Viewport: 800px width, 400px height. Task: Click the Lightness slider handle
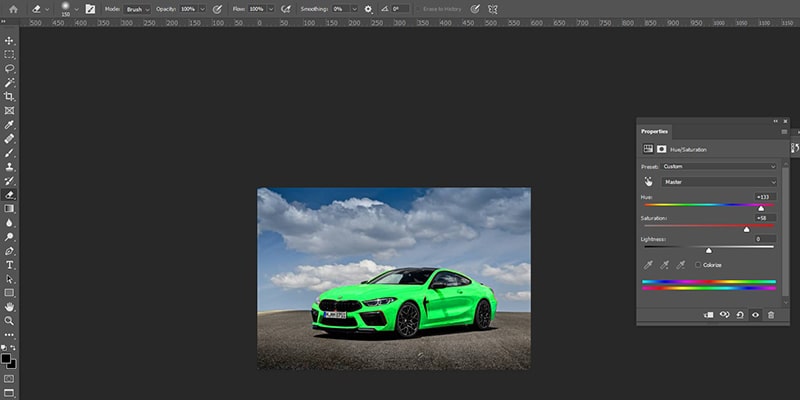point(709,251)
